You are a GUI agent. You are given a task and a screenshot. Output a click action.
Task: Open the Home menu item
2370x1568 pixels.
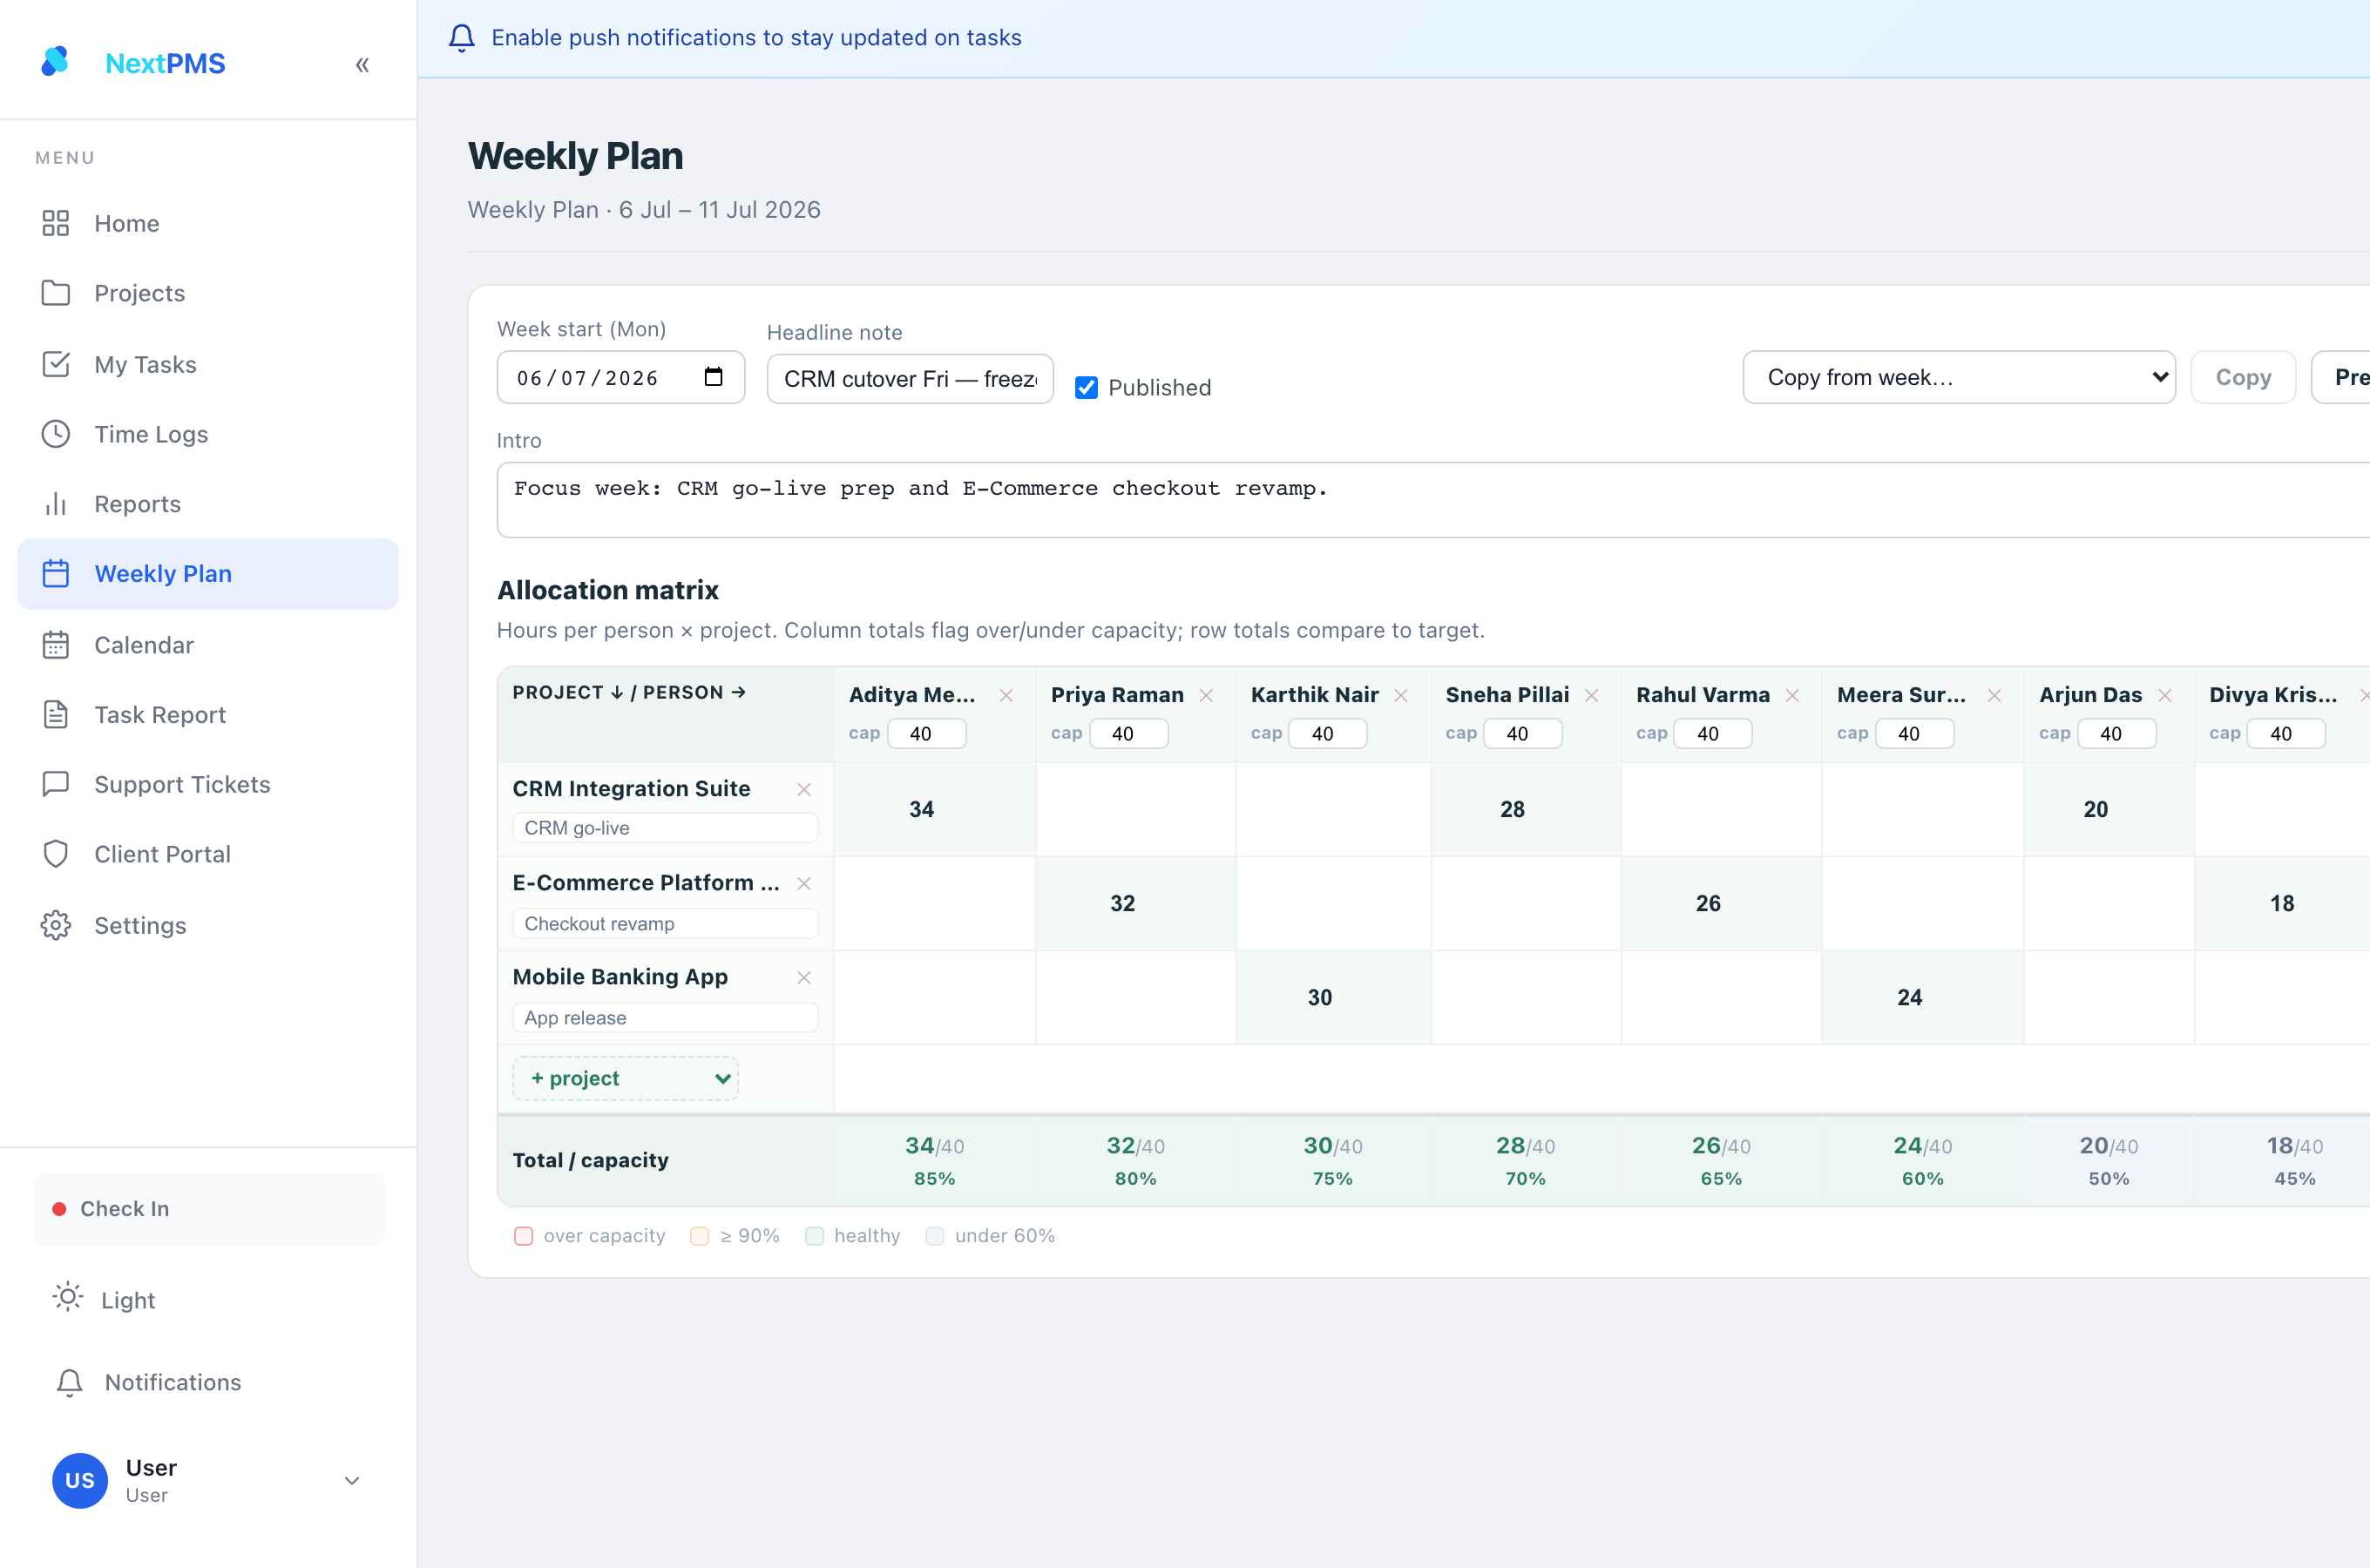(208, 223)
